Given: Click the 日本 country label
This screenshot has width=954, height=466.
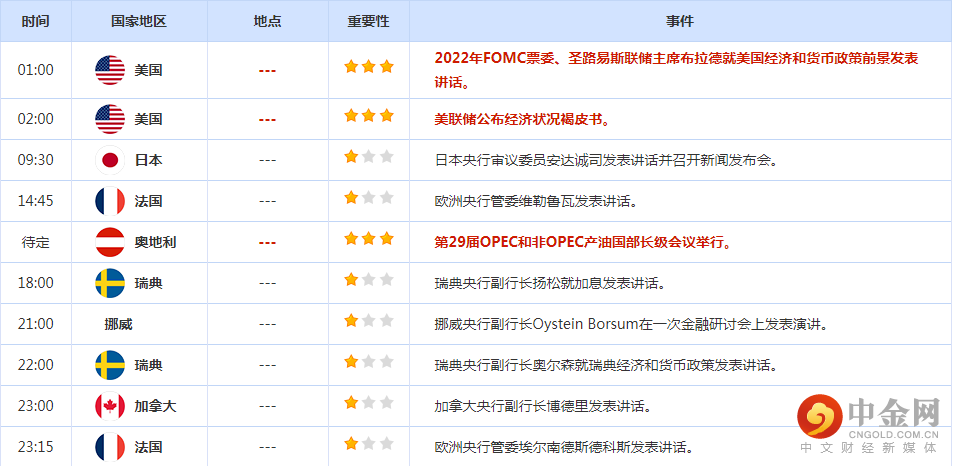Looking at the screenshot, I should 148,160.
